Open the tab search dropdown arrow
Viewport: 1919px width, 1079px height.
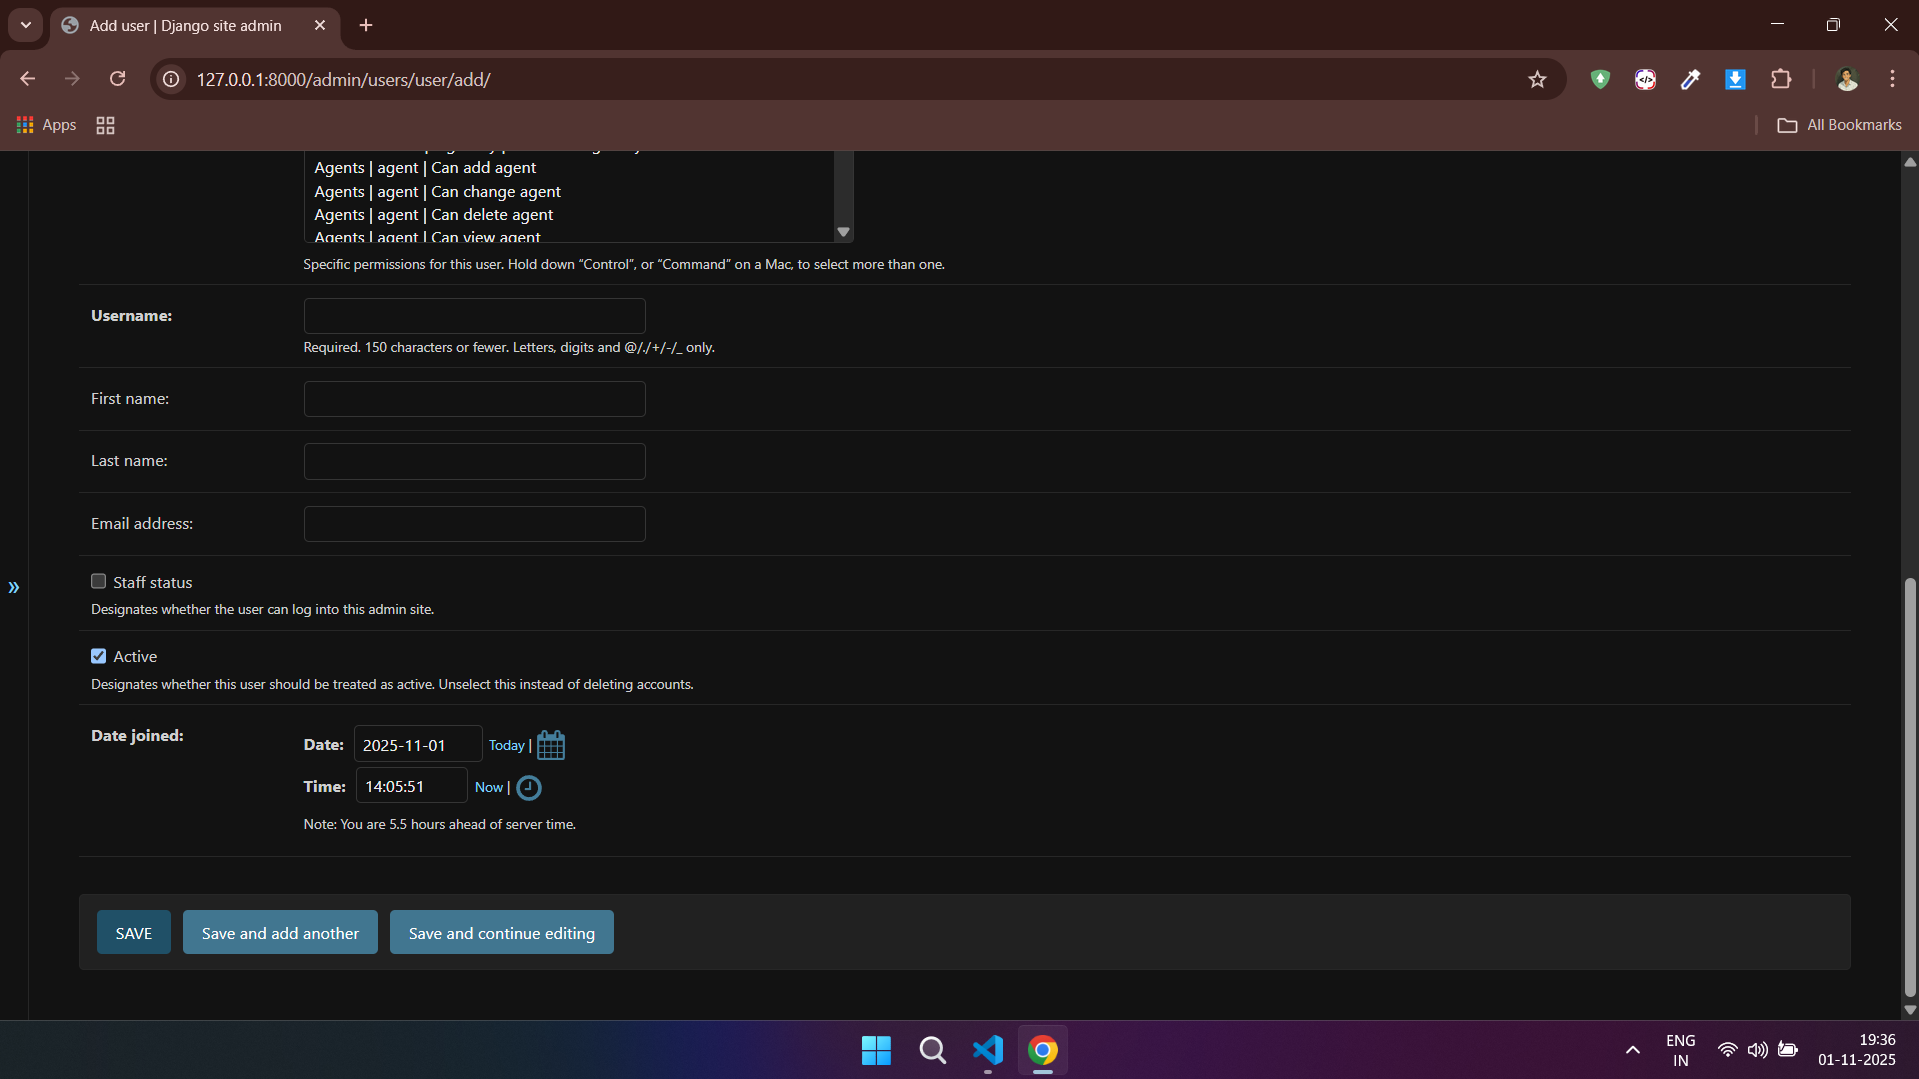tap(26, 25)
